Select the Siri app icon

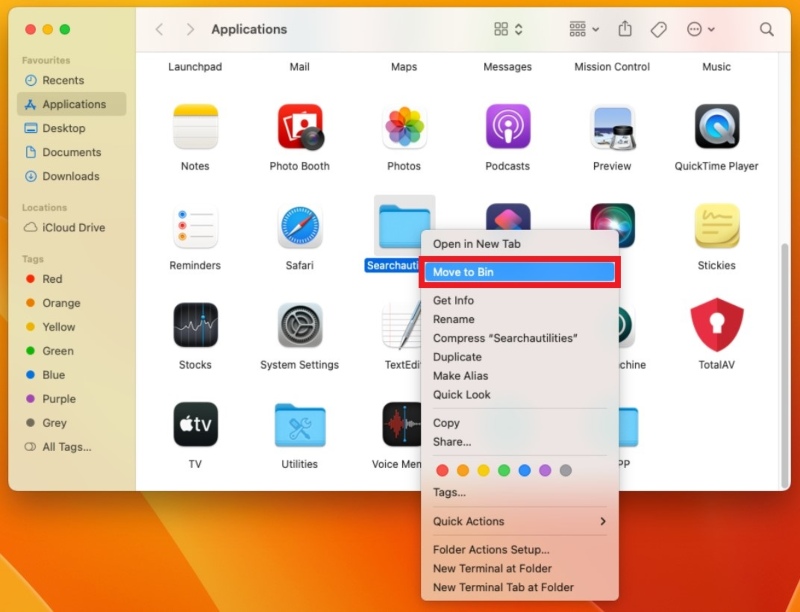coord(612,218)
